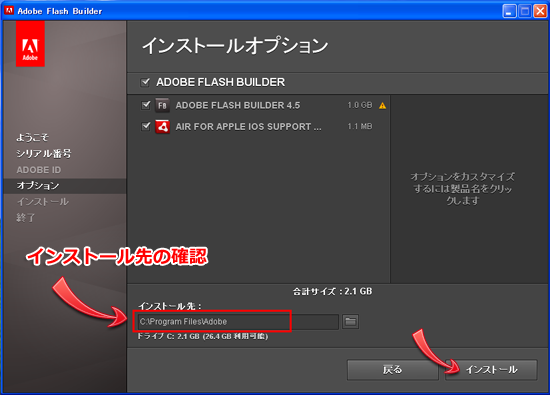Click the ADOBE FLASH BUILDER 4.5 product name
The height and width of the screenshot is (395, 550).
[238, 105]
